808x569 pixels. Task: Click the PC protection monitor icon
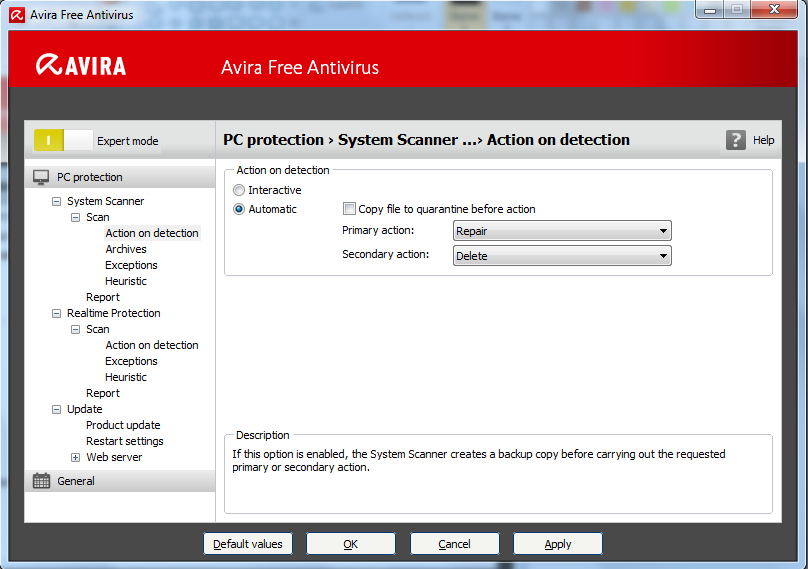41,177
